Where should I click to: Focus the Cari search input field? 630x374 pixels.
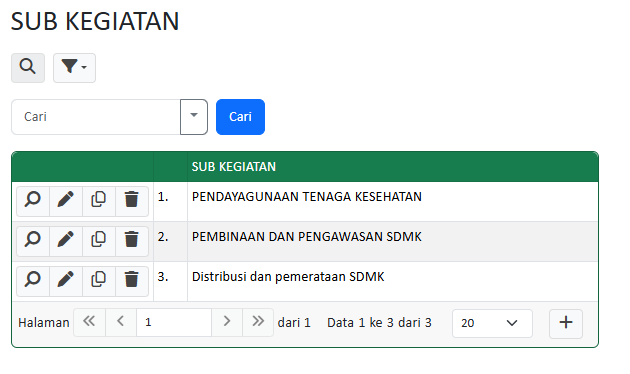coord(96,117)
